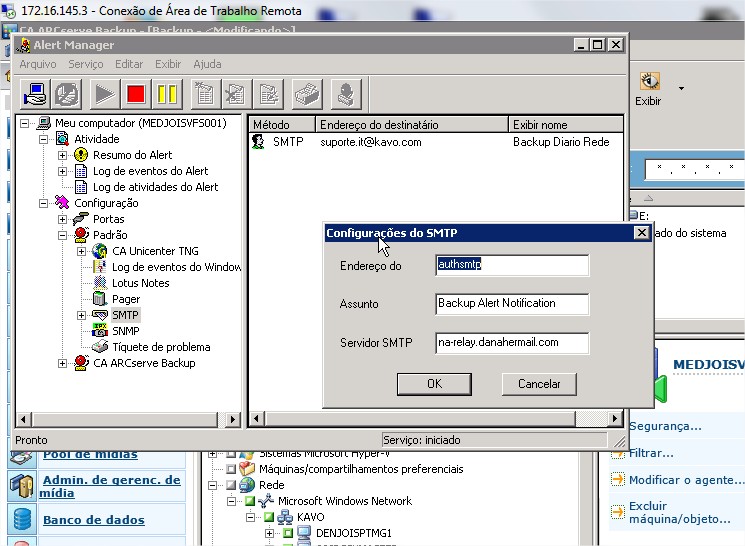Image resolution: width=745 pixels, height=546 pixels.
Task: Select the Lotus Notes icon in tree
Action: click(99, 283)
